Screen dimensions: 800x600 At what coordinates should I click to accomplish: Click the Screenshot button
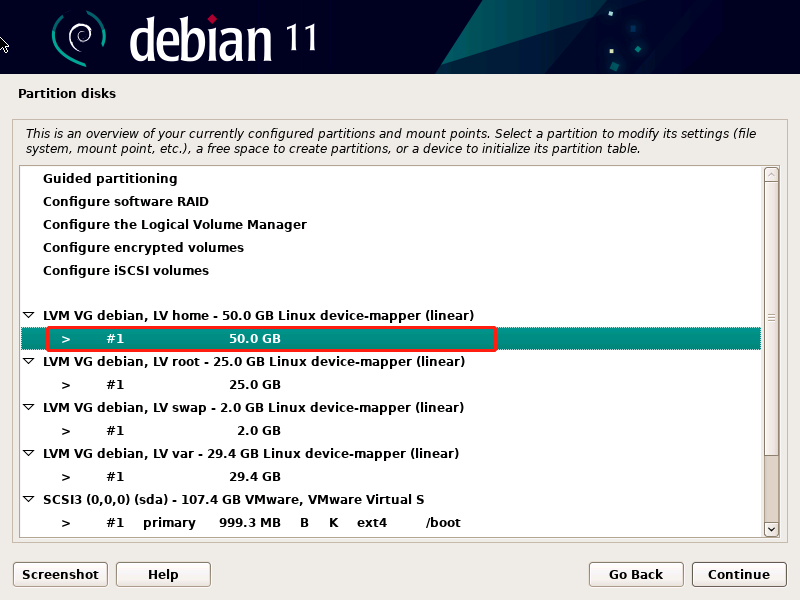pos(60,574)
